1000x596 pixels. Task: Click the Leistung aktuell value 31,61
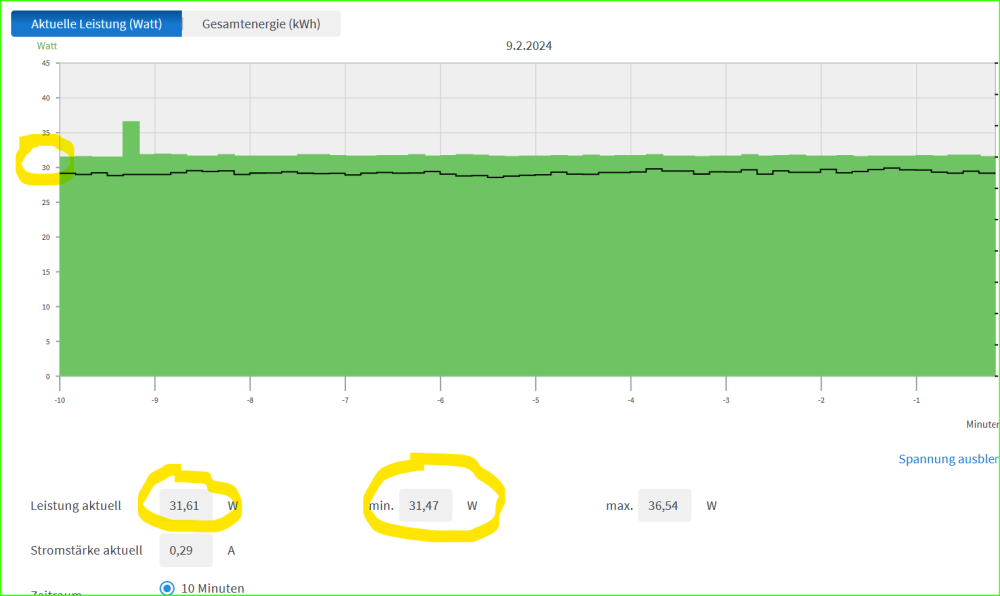[x=185, y=505]
